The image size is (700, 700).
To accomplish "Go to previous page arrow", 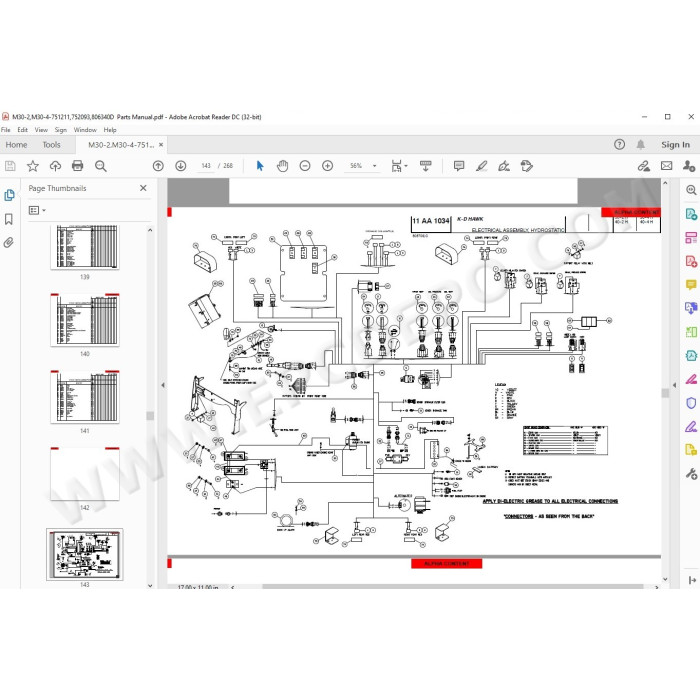I will point(158,166).
